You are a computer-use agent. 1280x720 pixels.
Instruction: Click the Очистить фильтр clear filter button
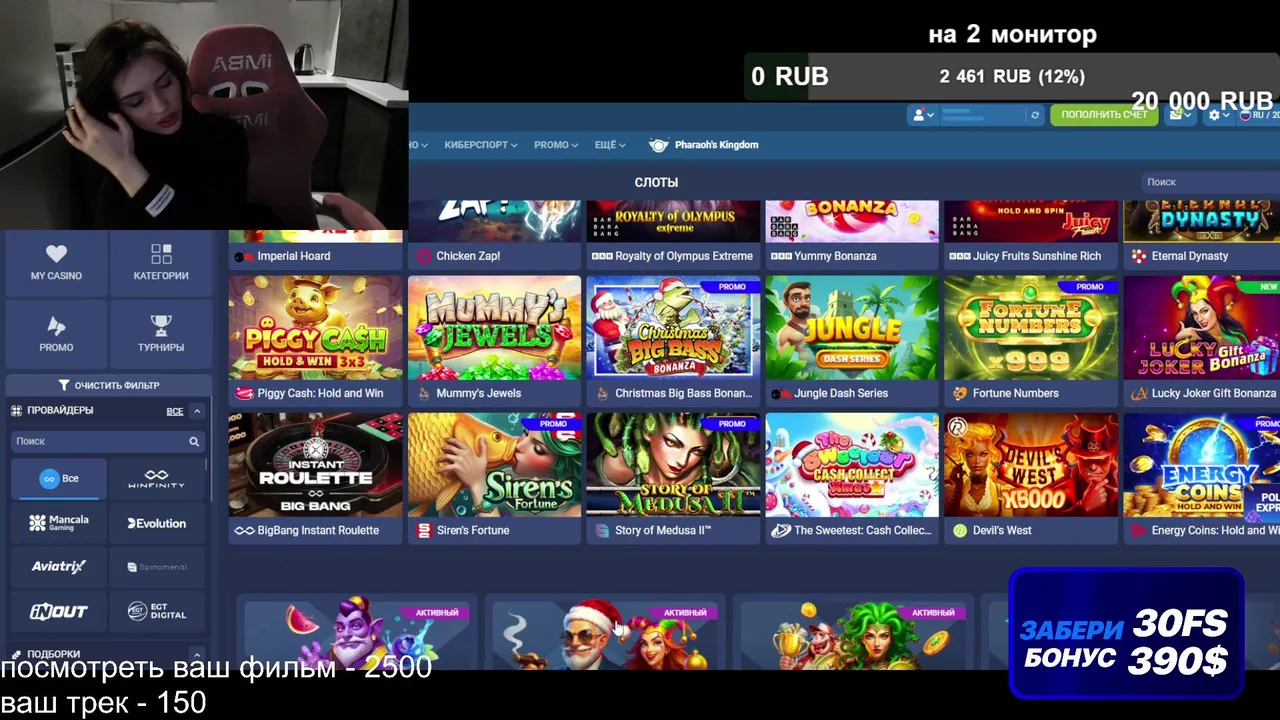click(x=108, y=385)
